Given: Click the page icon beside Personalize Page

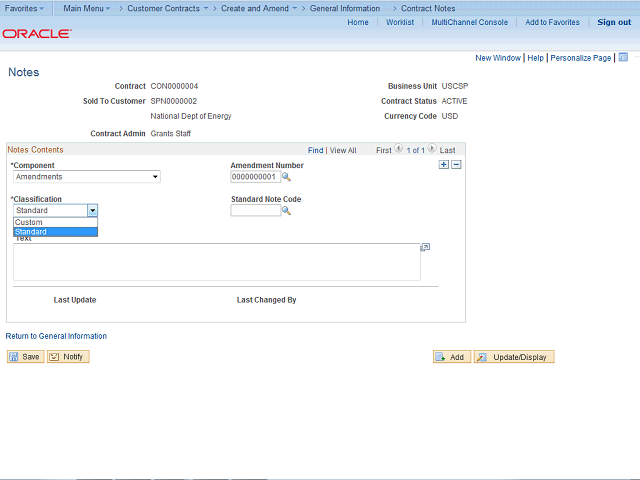Looking at the screenshot, I should [x=623, y=57].
